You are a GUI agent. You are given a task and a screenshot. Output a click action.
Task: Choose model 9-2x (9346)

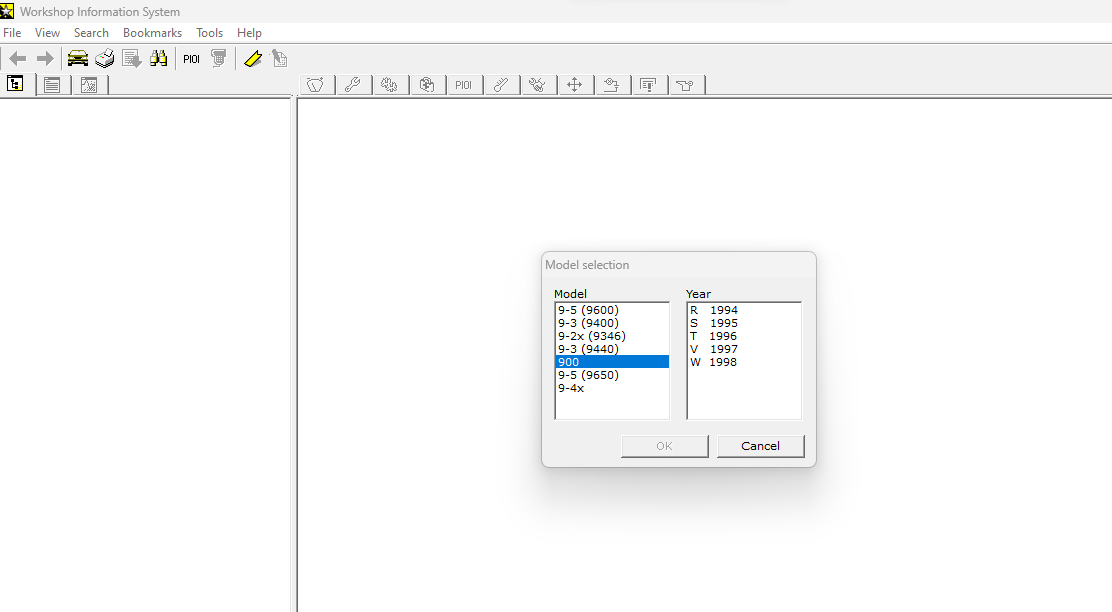coord(592,336)
